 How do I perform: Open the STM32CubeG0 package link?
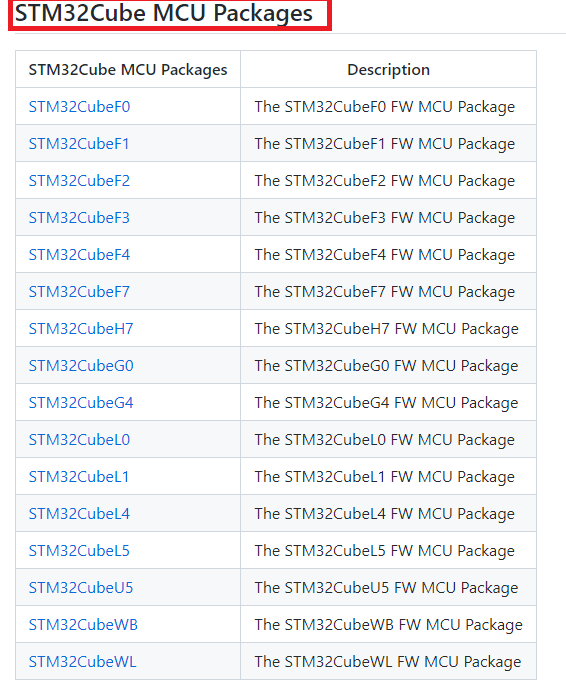pos(81,366)
